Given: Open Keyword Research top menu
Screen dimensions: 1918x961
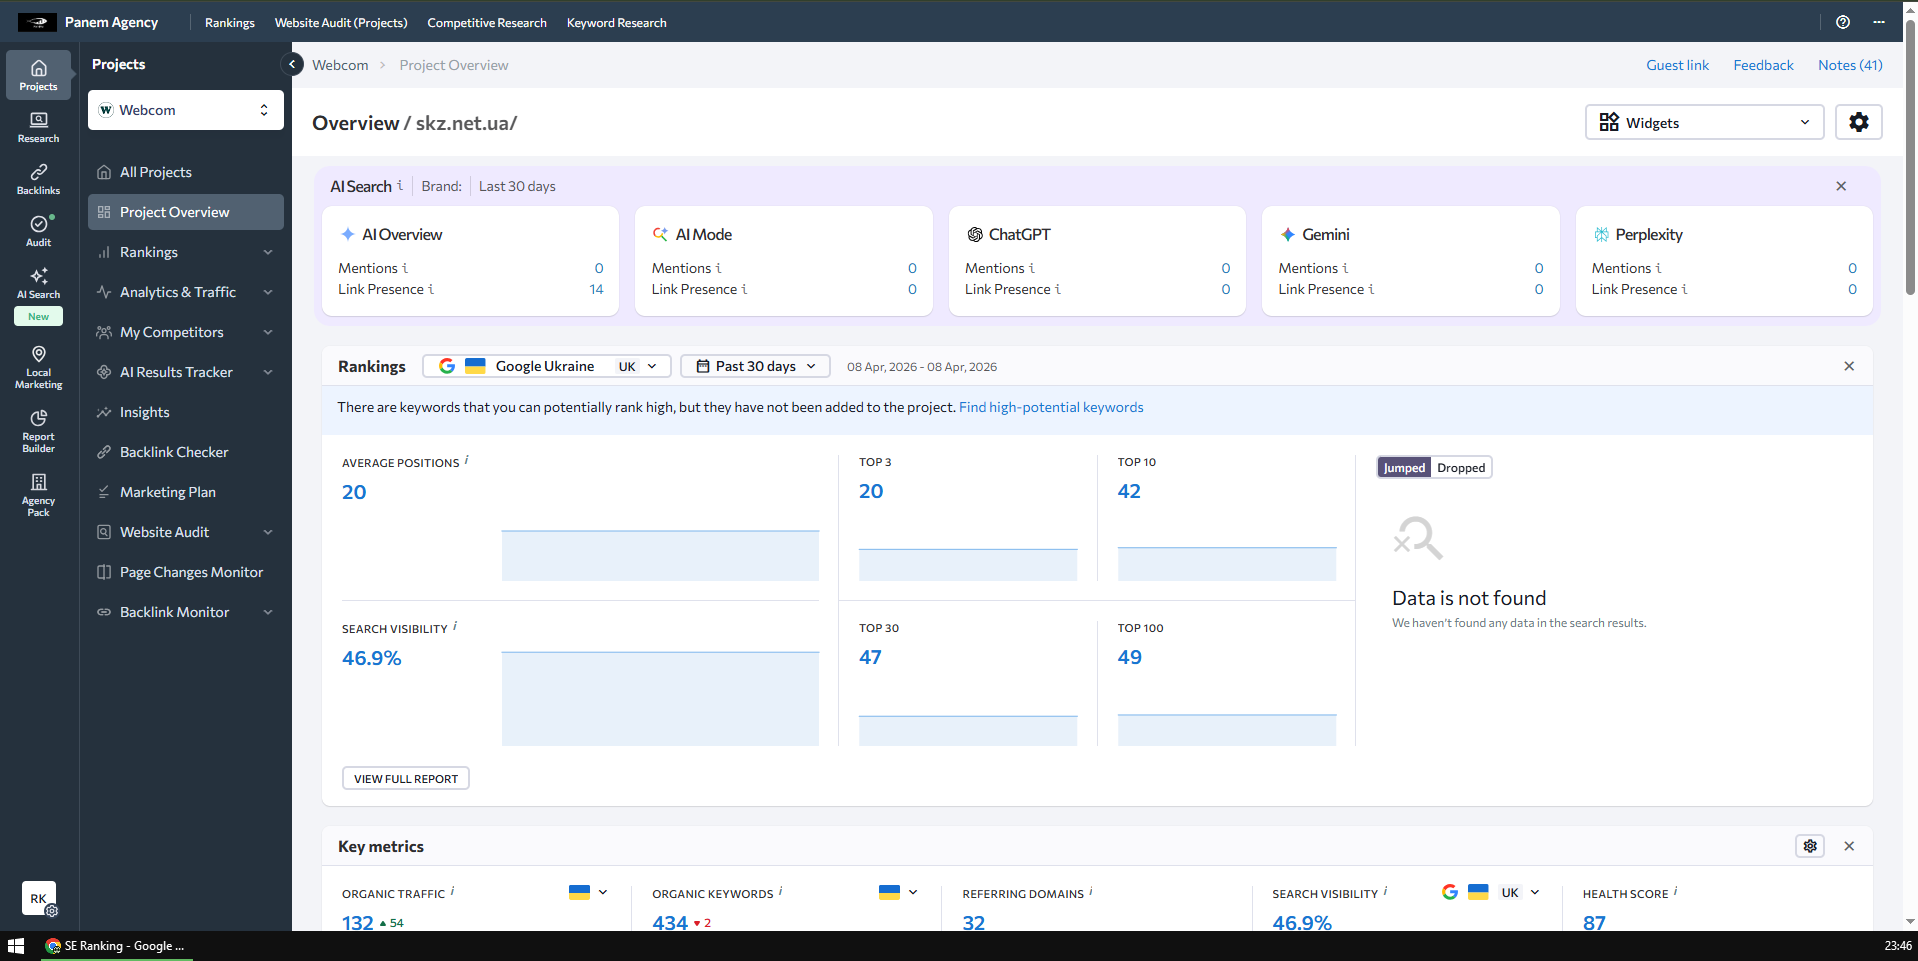Looking at the screenshot, I should [x=617, y=22].
